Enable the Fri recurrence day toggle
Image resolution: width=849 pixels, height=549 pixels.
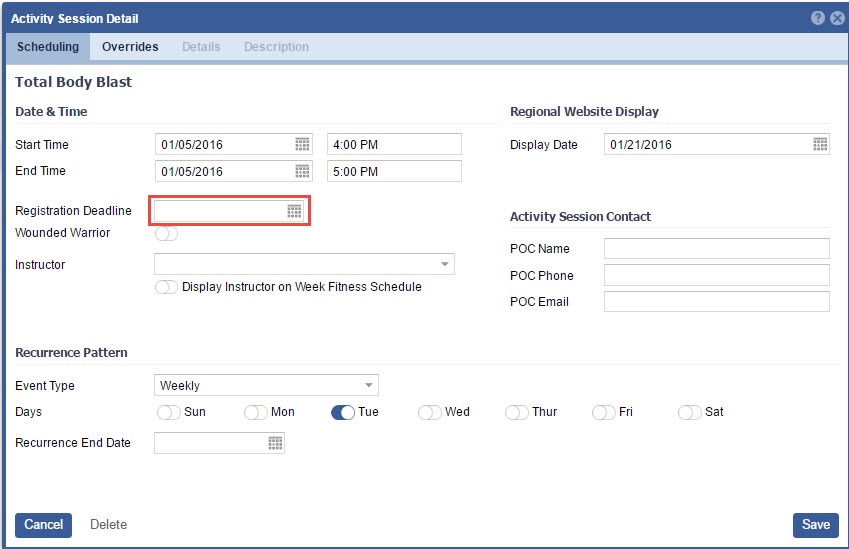point(603,412)
